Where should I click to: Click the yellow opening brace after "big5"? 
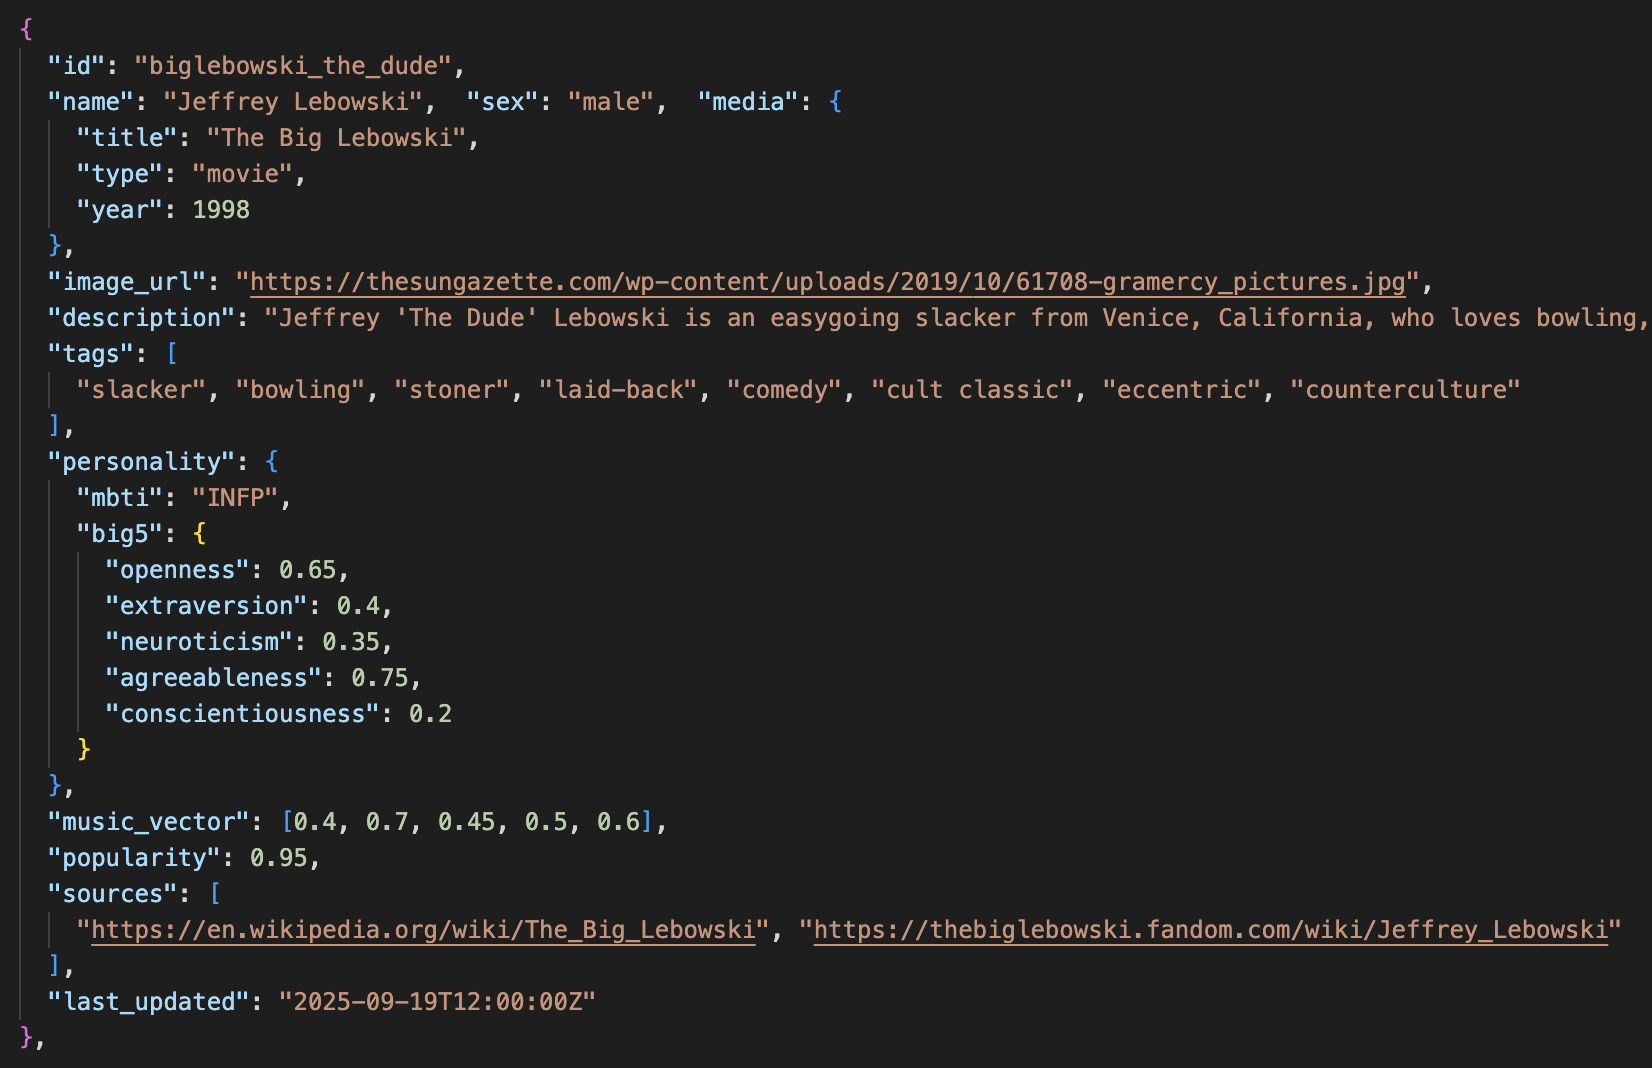coord(200,534)
